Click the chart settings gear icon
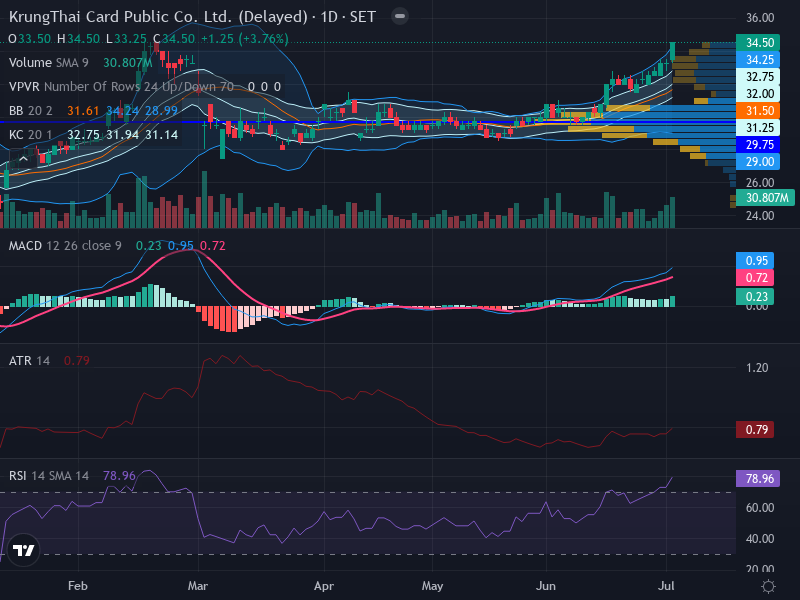800x600 pixels. point(768,586)
